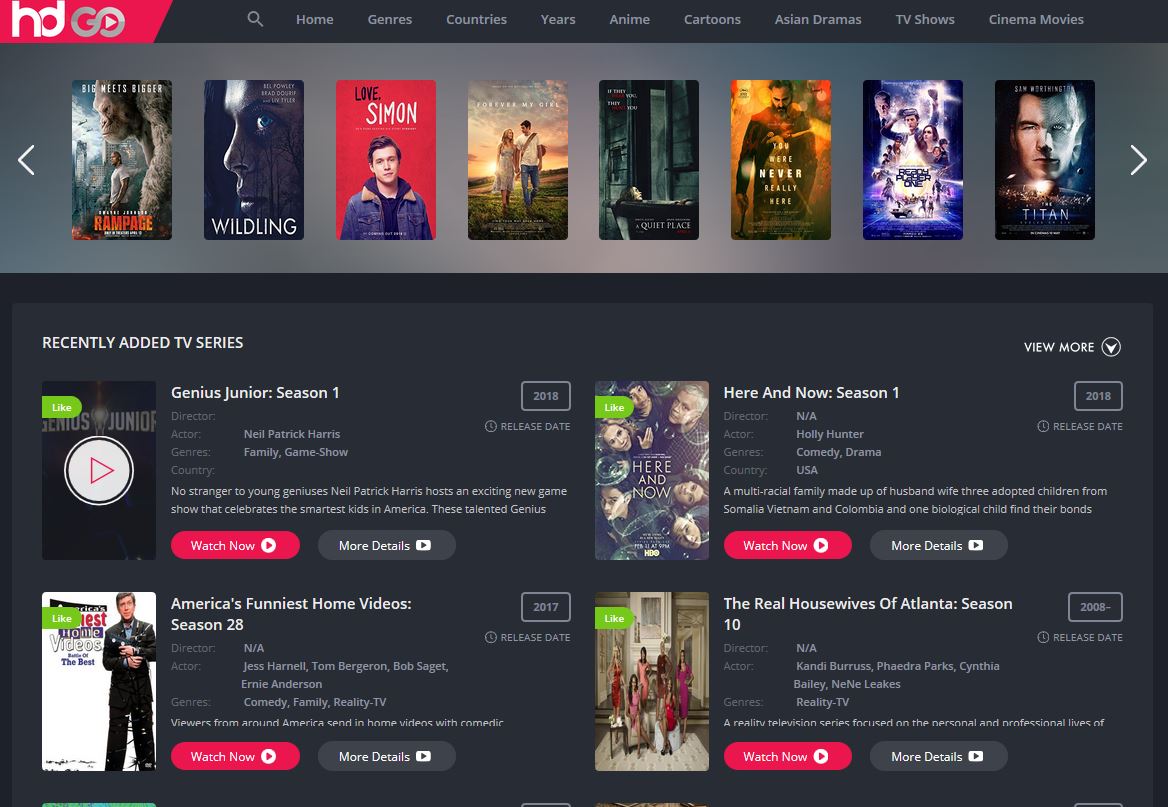The image size is (1168, 807).
Task: Click clock icon next to 2008 release date
Action: point(1044,637)
